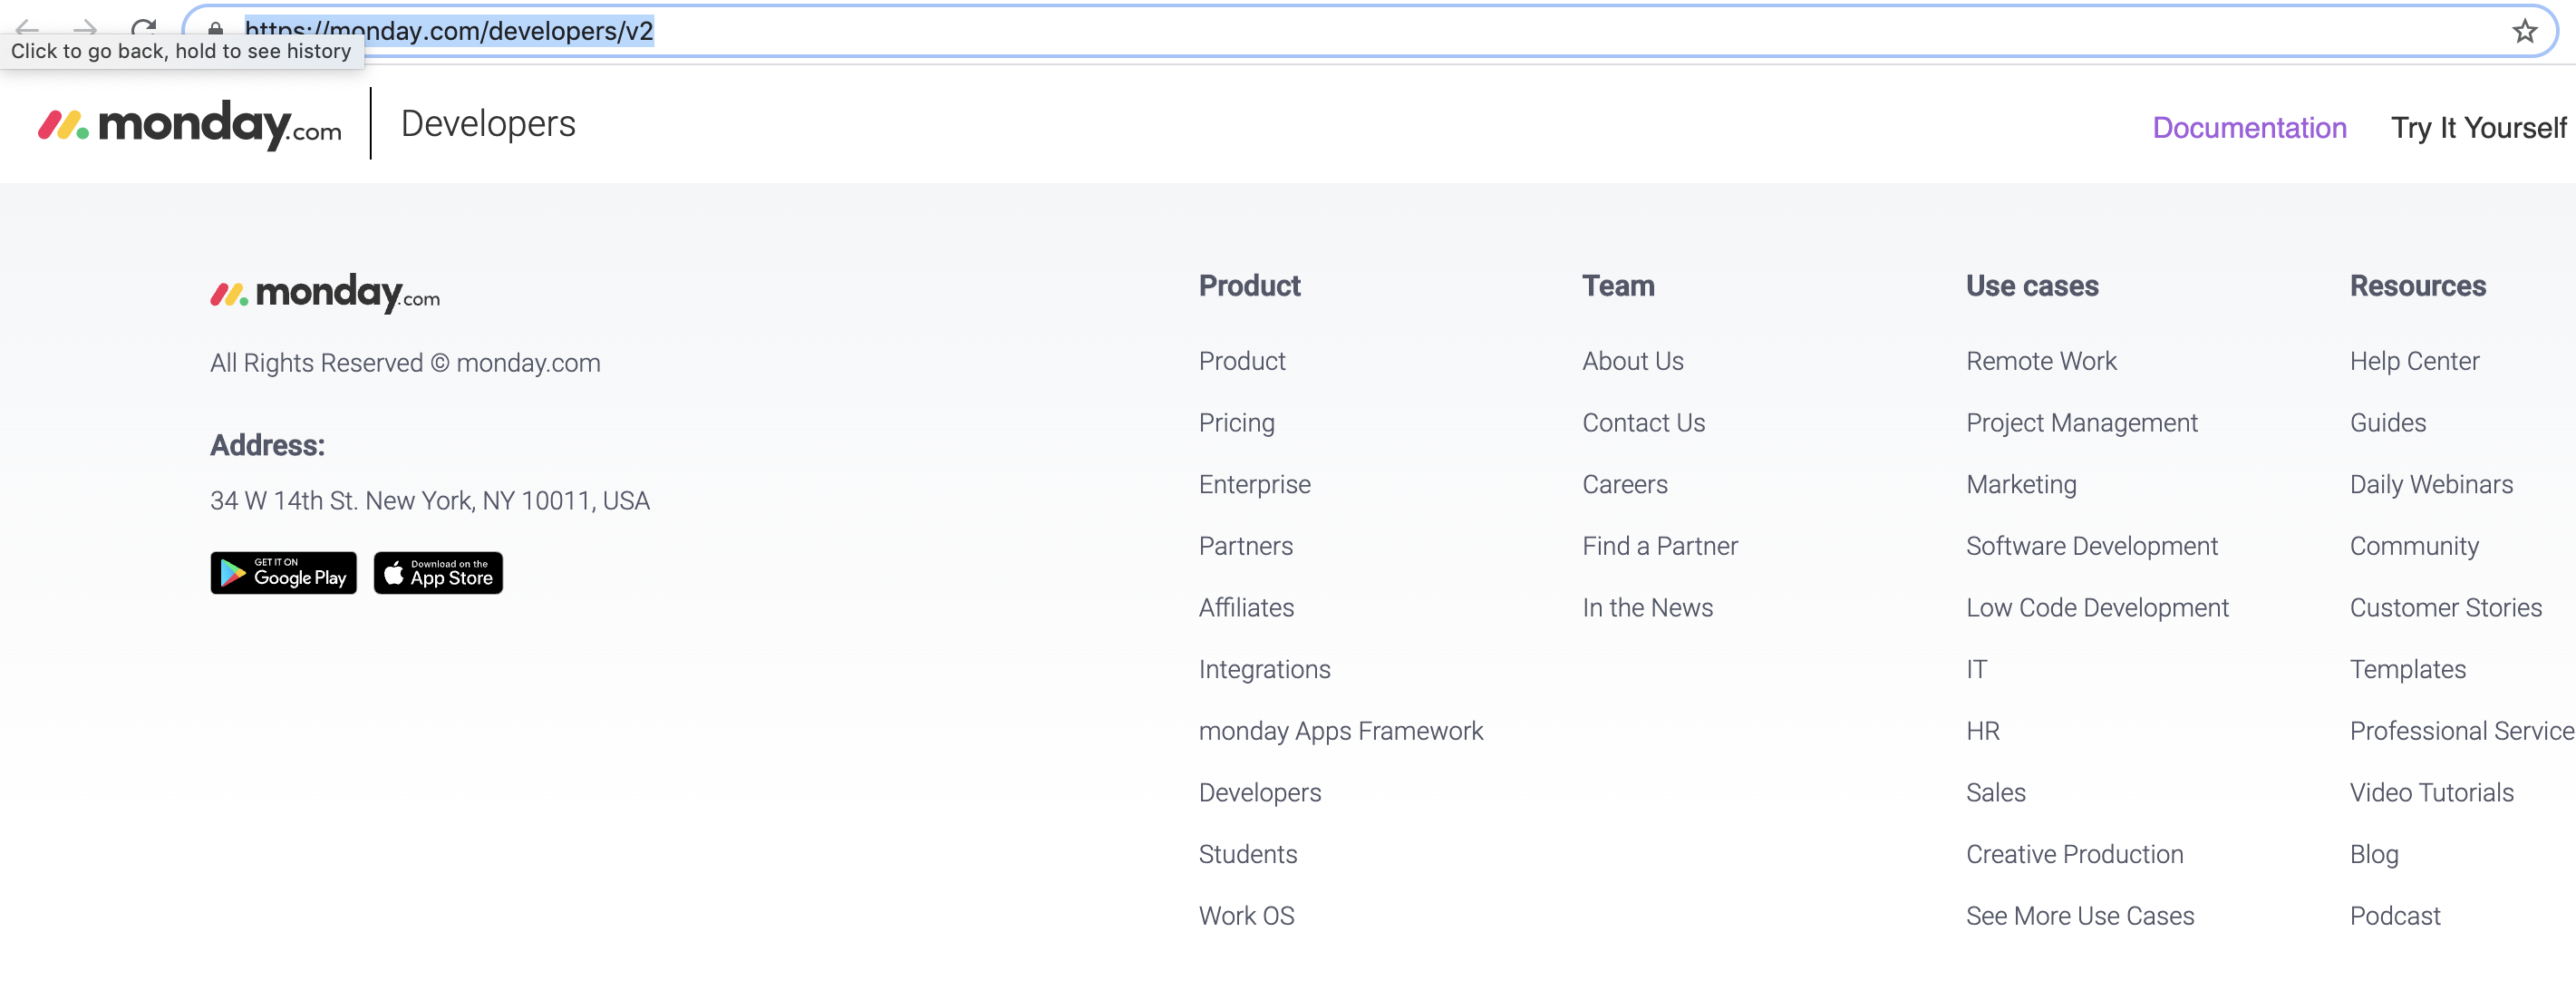Image resolution: width=2576 pixels, height=990 pixels.
Task: Open the Marketing use case link
Action: coord(2021,485)
